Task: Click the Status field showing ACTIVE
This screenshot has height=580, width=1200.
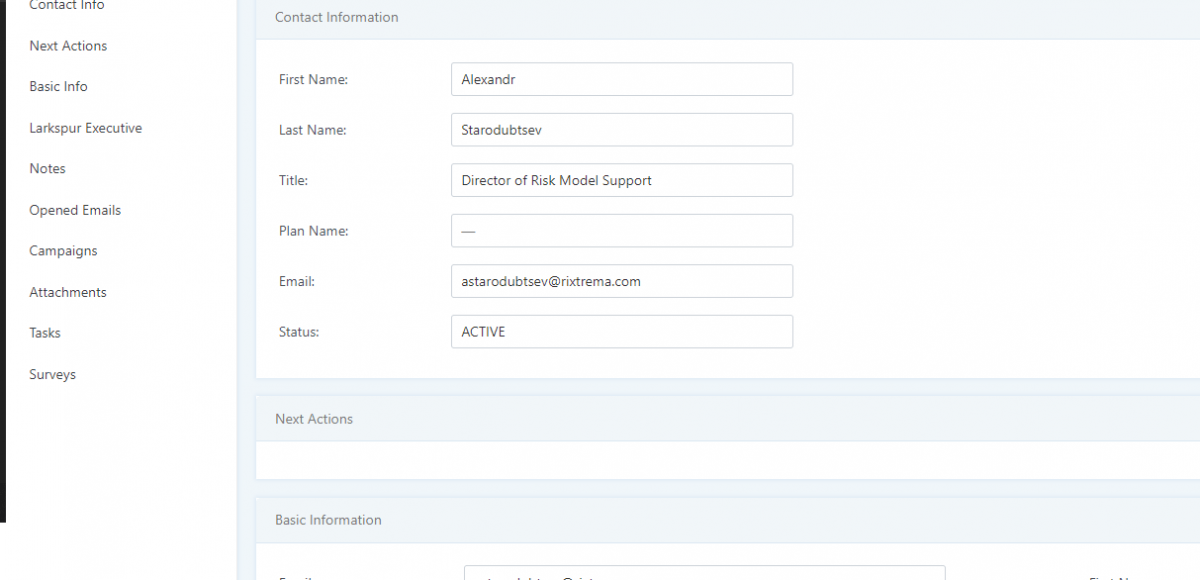Action: (621, 332)
